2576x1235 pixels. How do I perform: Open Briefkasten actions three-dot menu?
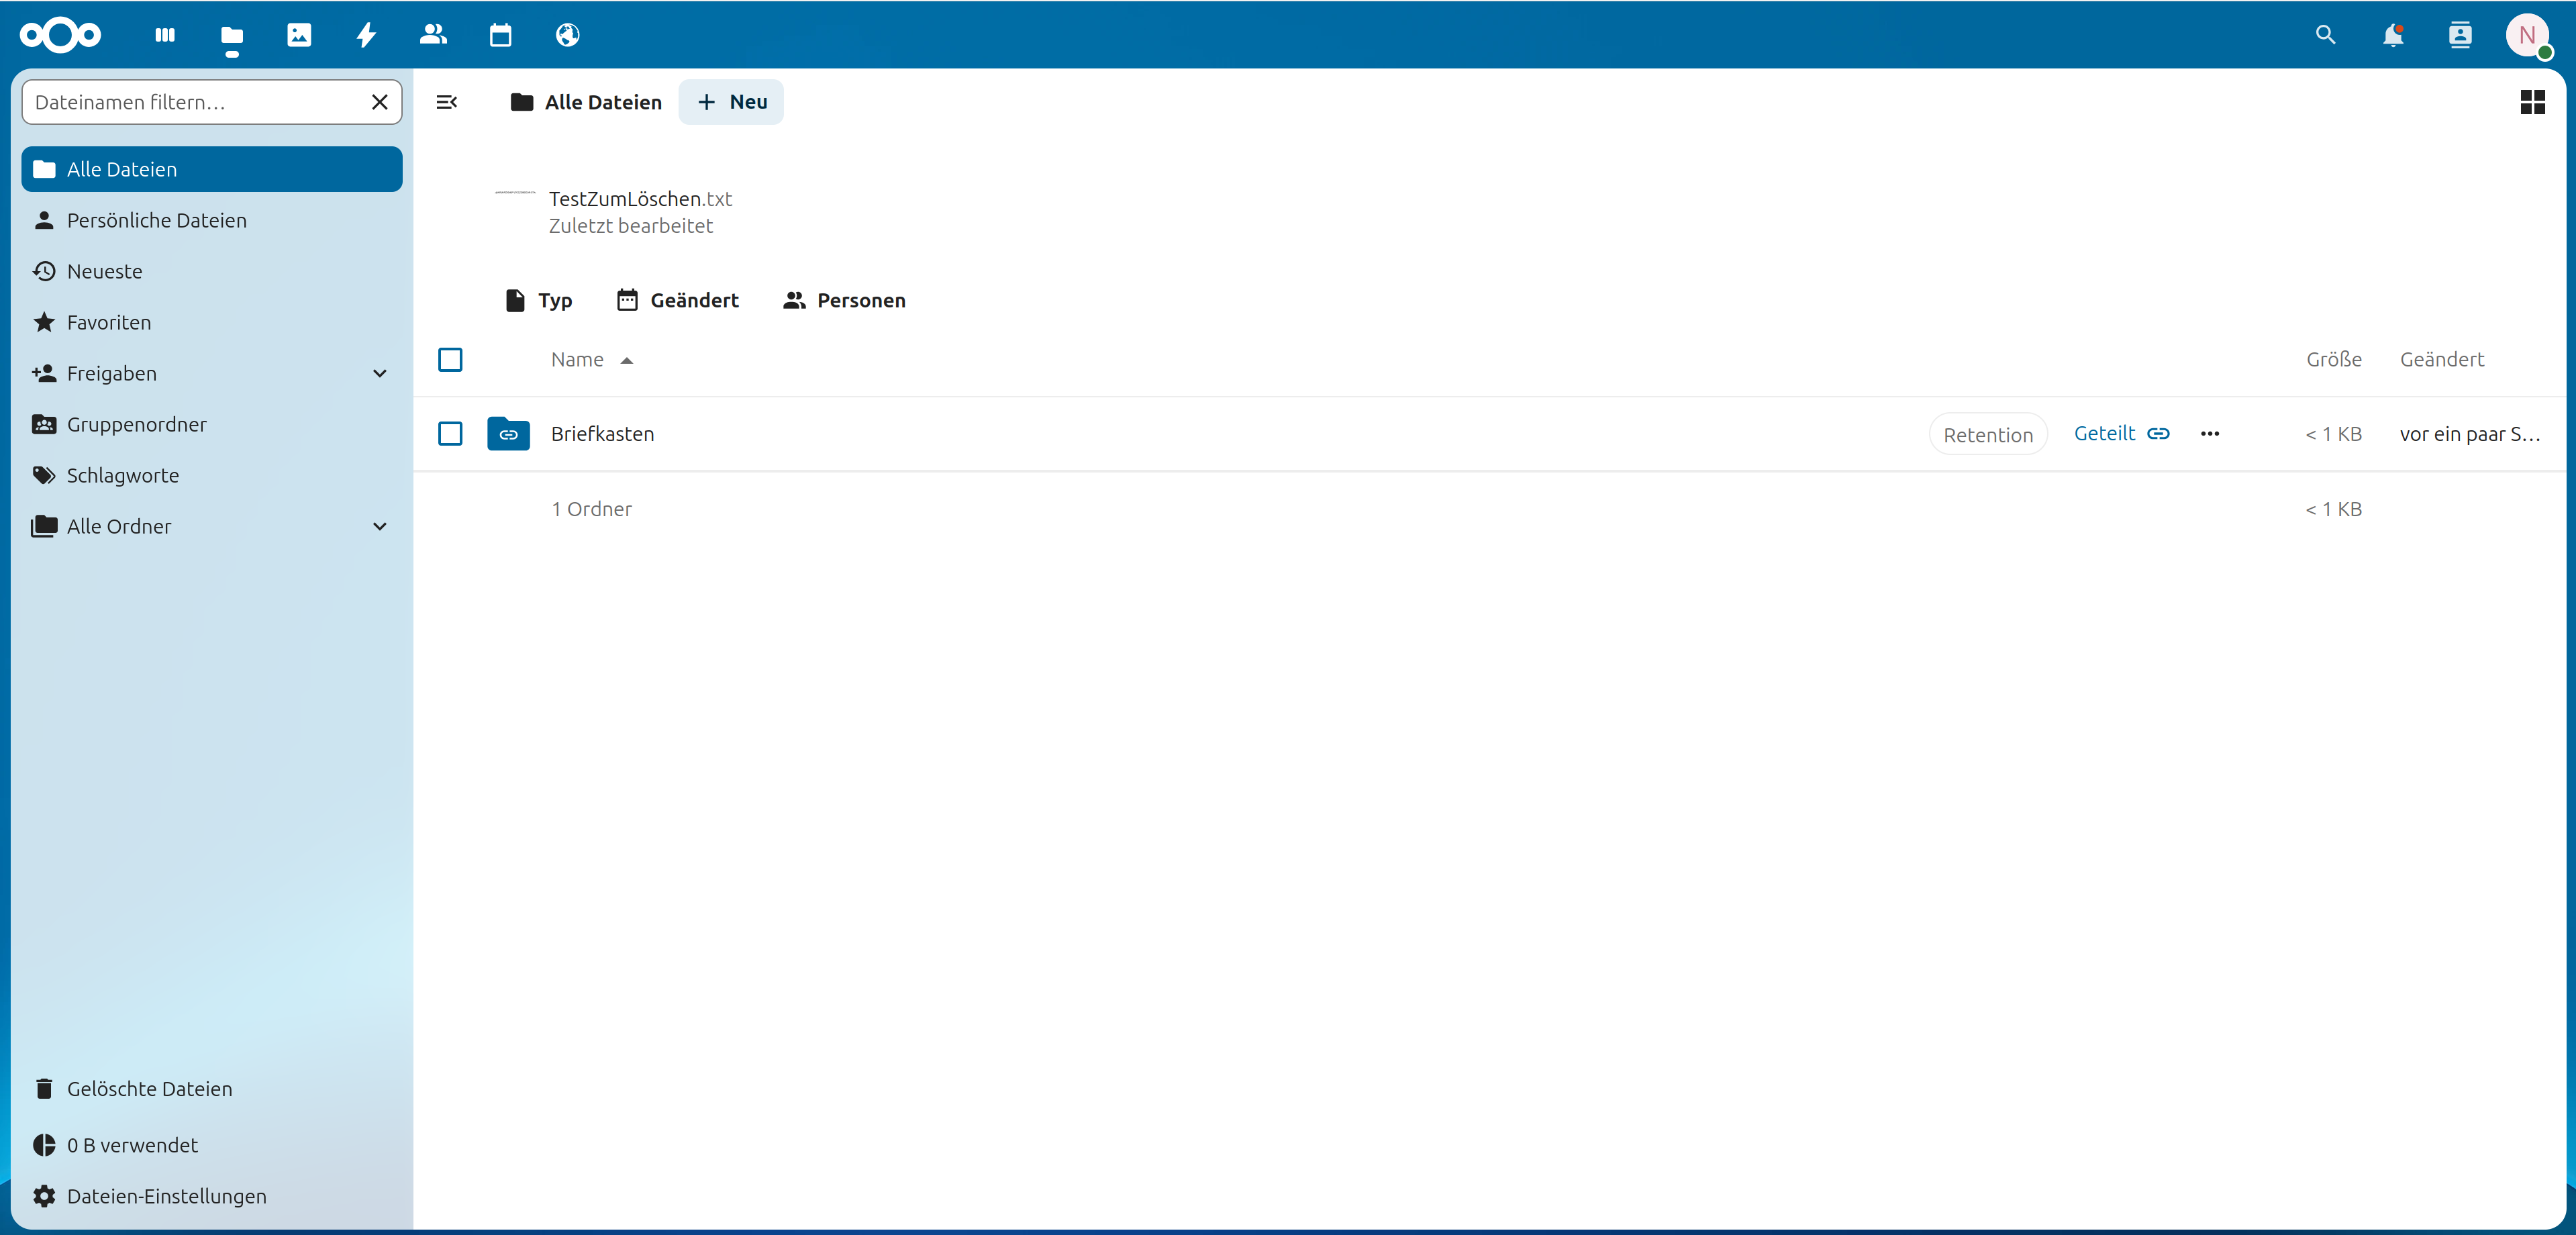(2210, 434)
